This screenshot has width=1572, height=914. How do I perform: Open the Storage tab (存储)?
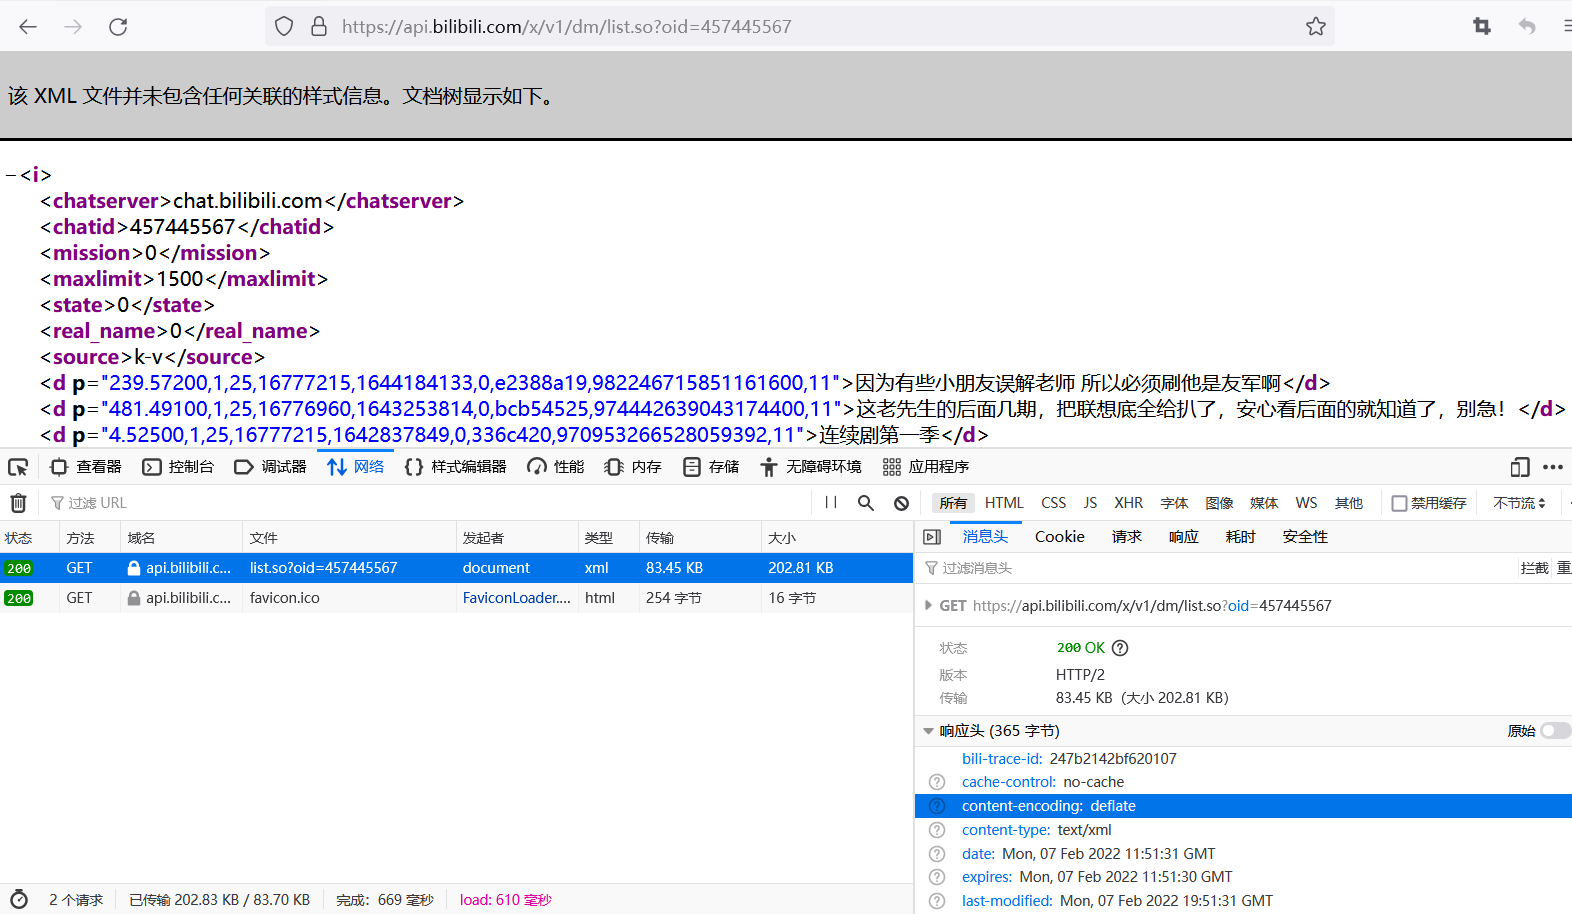pos(711,467)
